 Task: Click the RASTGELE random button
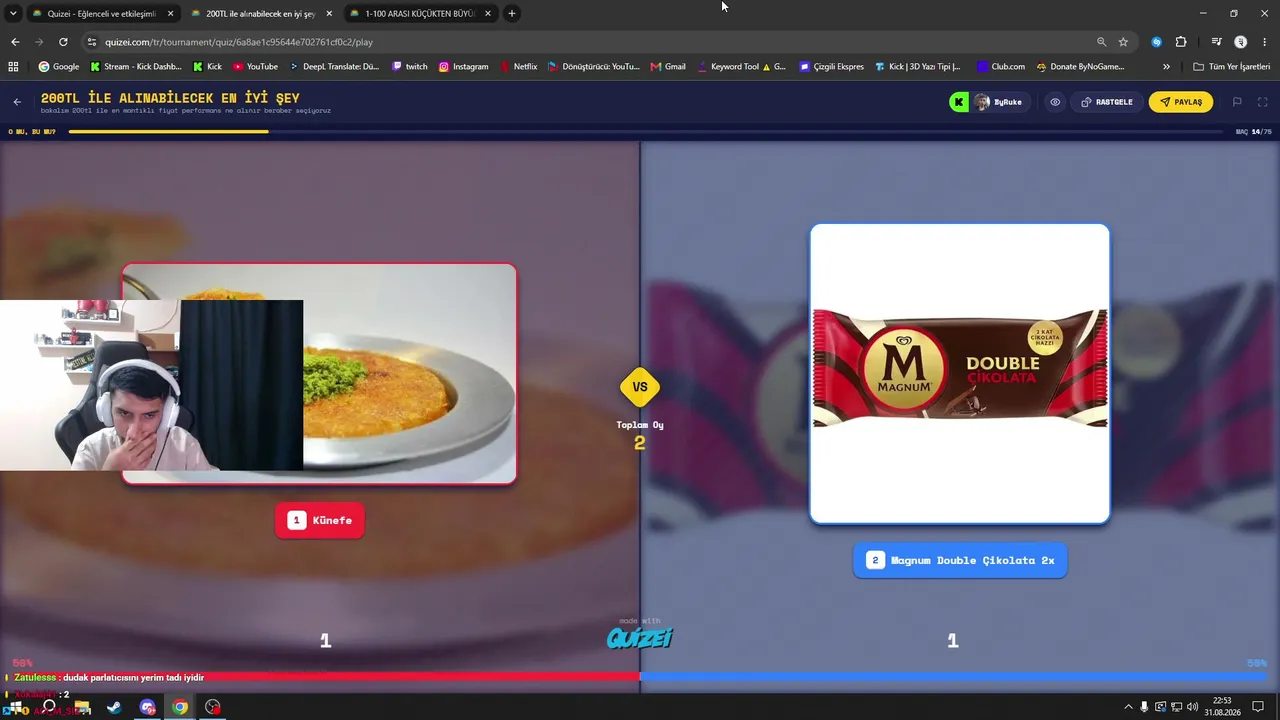tap(1107, 102)
